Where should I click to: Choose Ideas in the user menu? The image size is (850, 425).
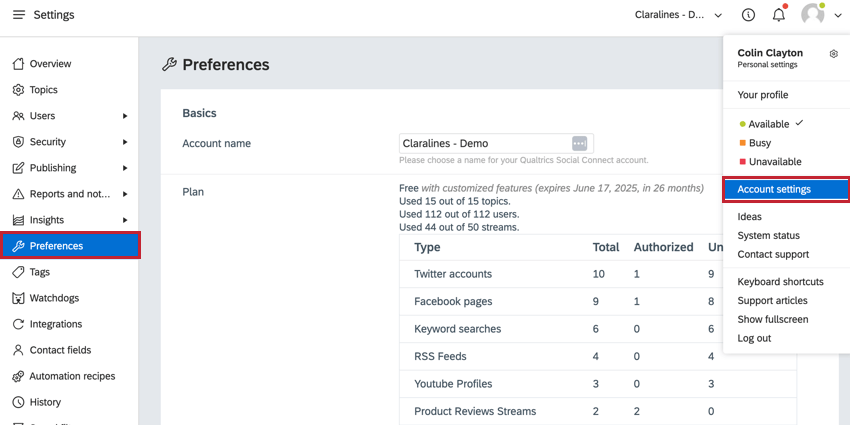[x=749, y=217]
